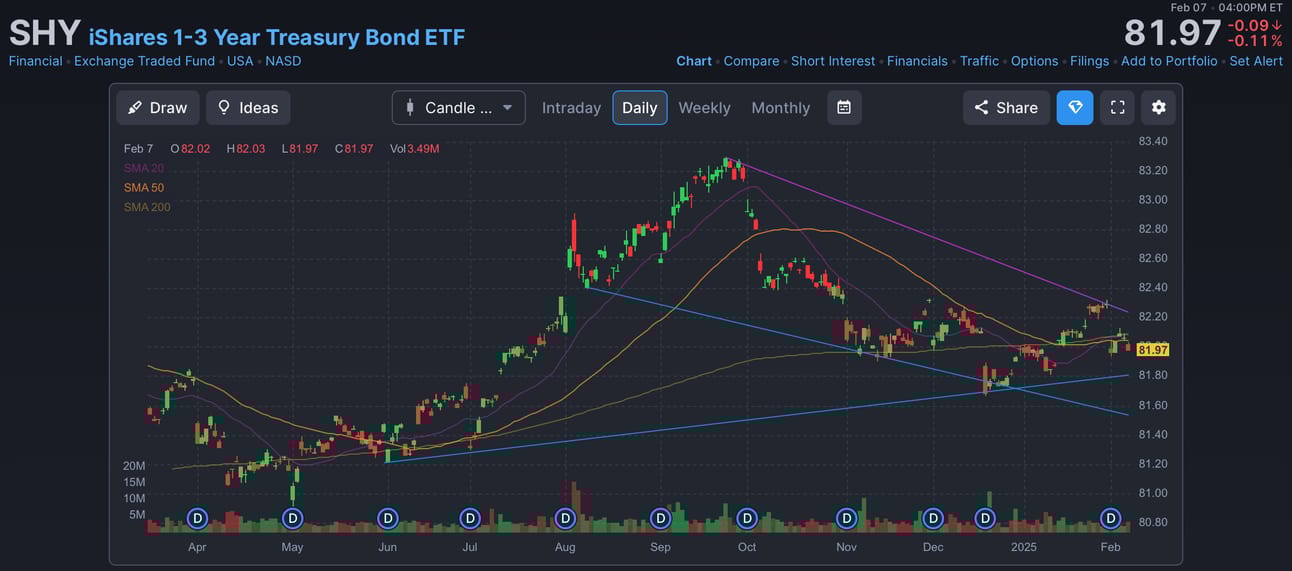Click the dividend marker at Jun
Viewport: 1292px width, 571px height.
[x=388, y=518]
